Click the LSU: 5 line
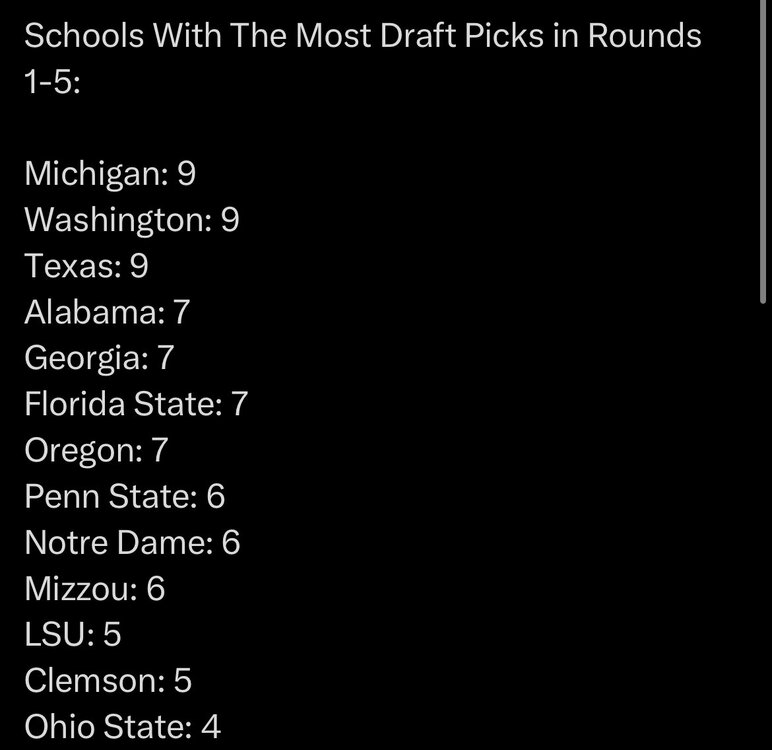Screen dimensions: 772x750 [x=72, y=634]
